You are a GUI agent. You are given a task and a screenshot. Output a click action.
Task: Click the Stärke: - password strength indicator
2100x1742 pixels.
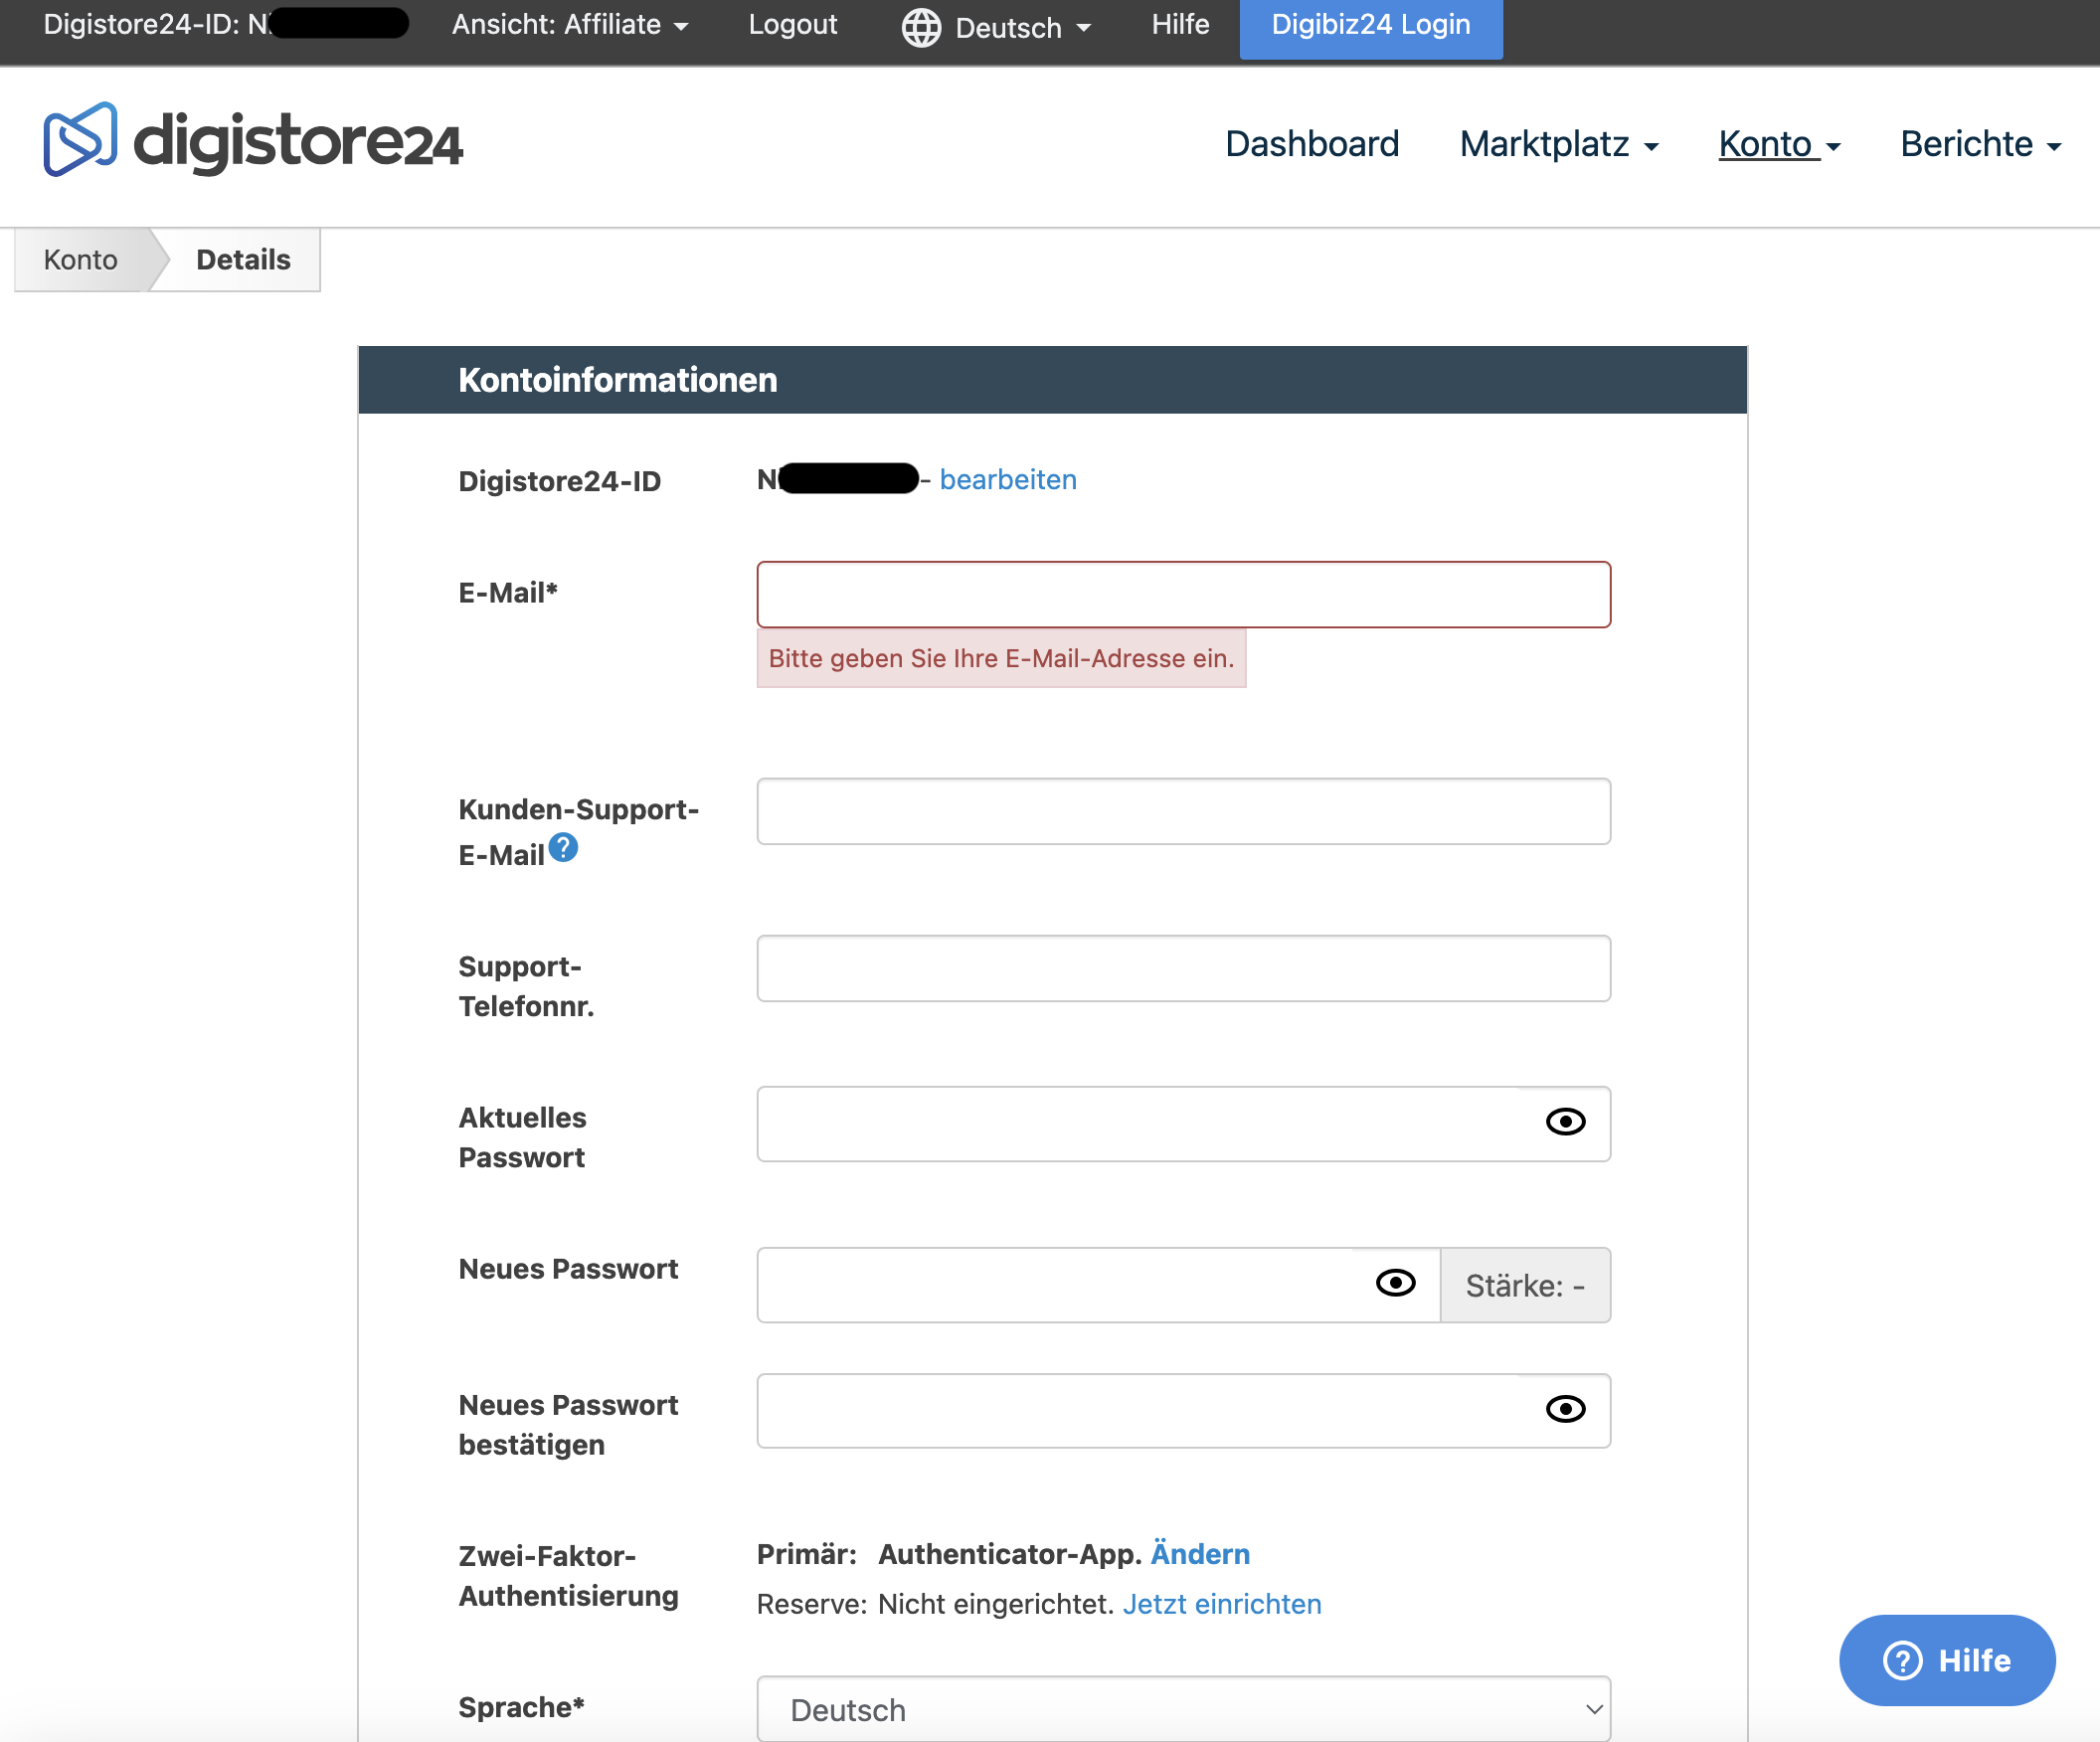[x=1525, y=1285]
